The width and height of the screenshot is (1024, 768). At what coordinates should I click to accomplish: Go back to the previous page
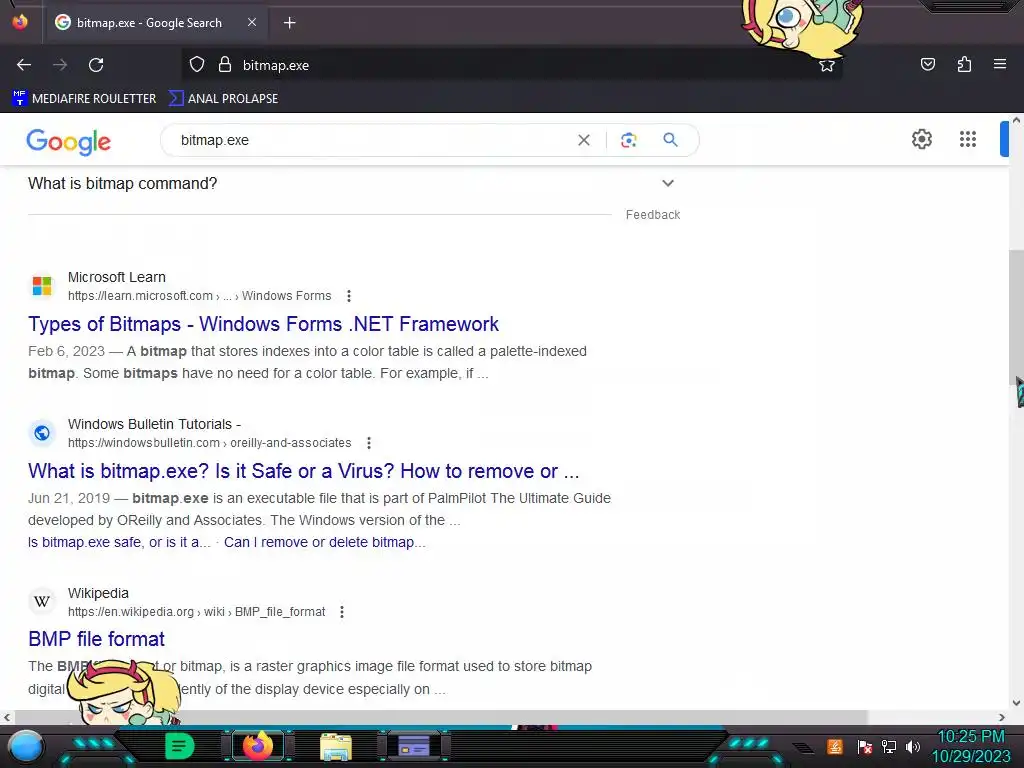(x=24, y=65)
